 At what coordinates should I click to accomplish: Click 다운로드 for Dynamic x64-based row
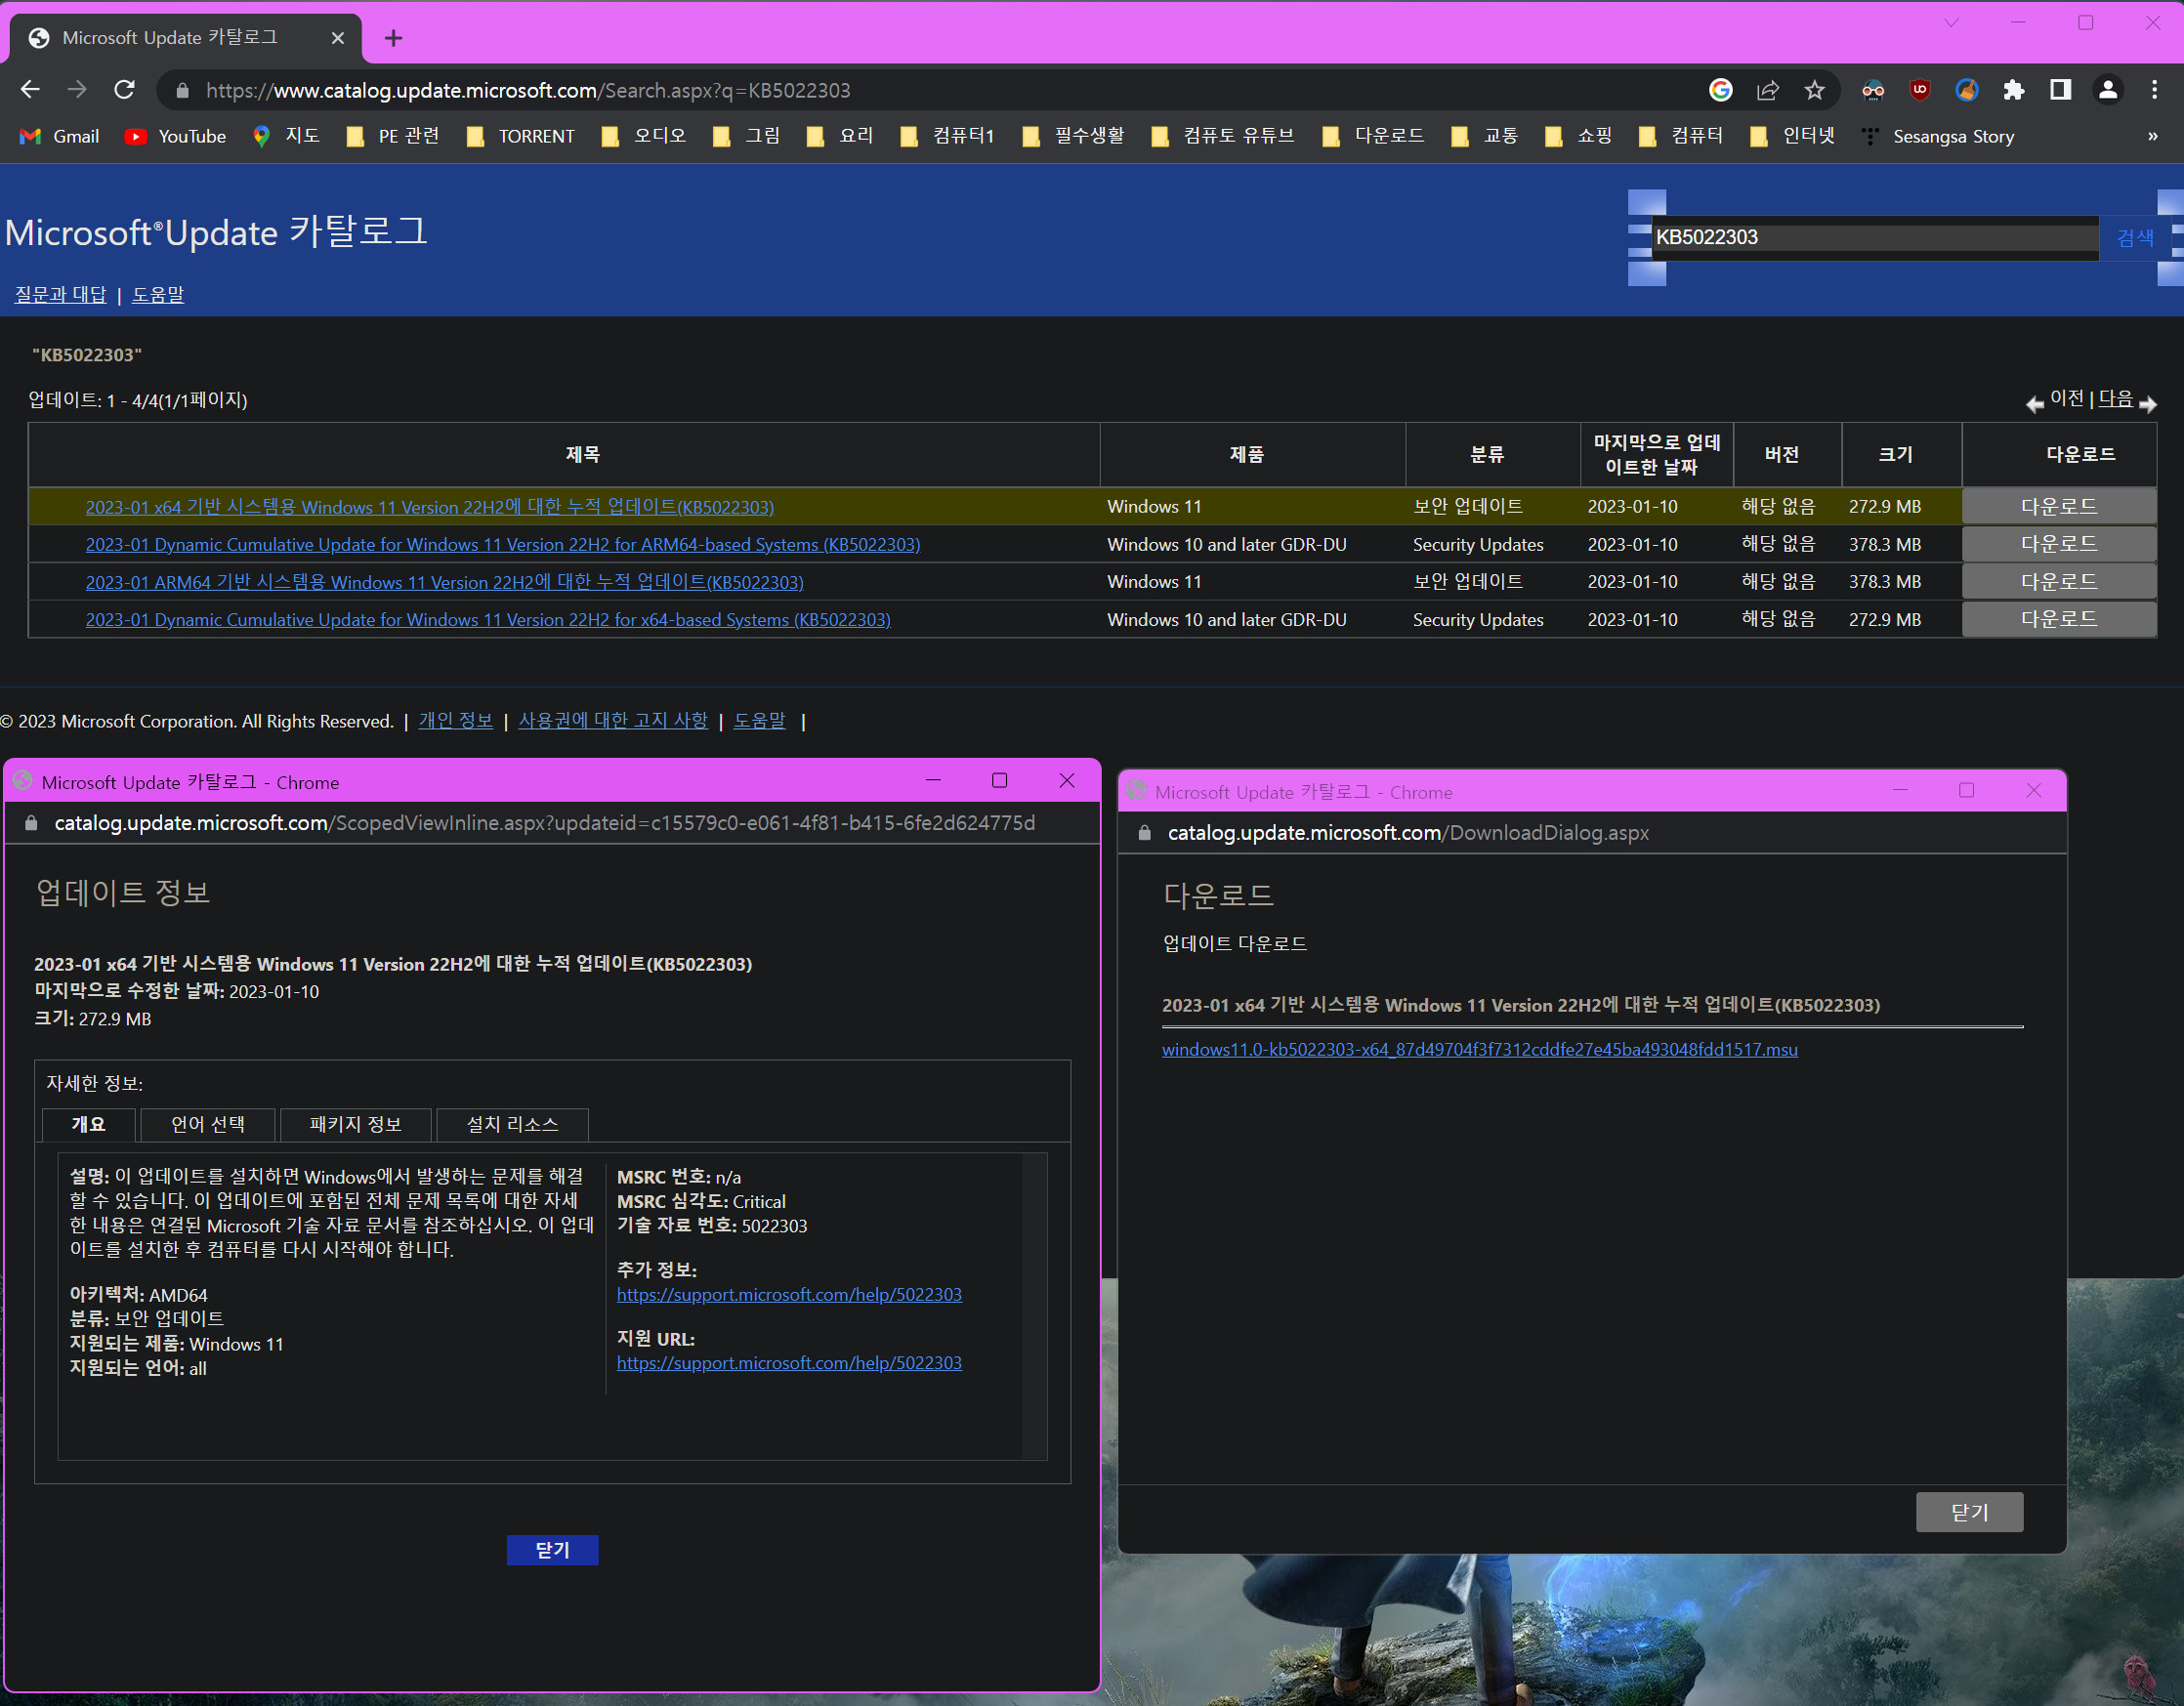click(2059, 619)
